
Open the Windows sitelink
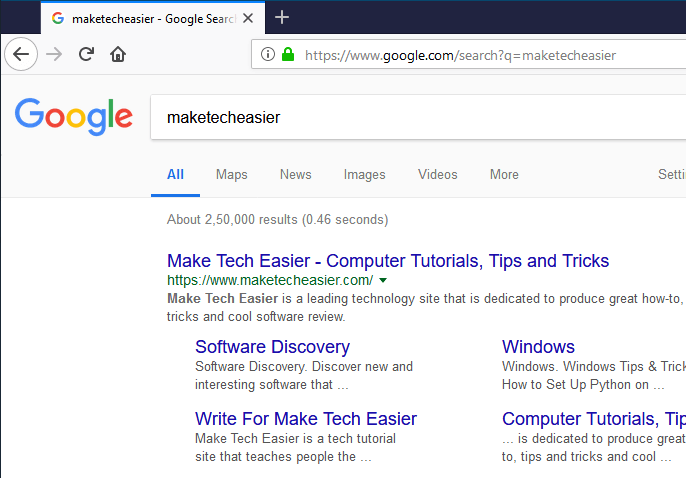click(x=538, y=347)
